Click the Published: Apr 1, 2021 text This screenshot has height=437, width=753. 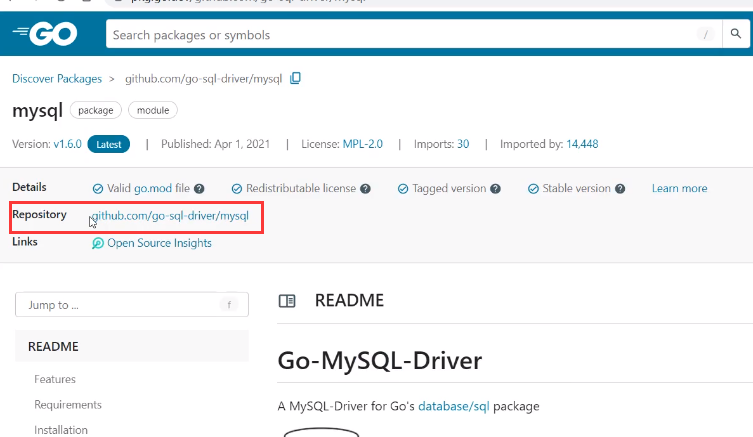(x=216, y=144)
